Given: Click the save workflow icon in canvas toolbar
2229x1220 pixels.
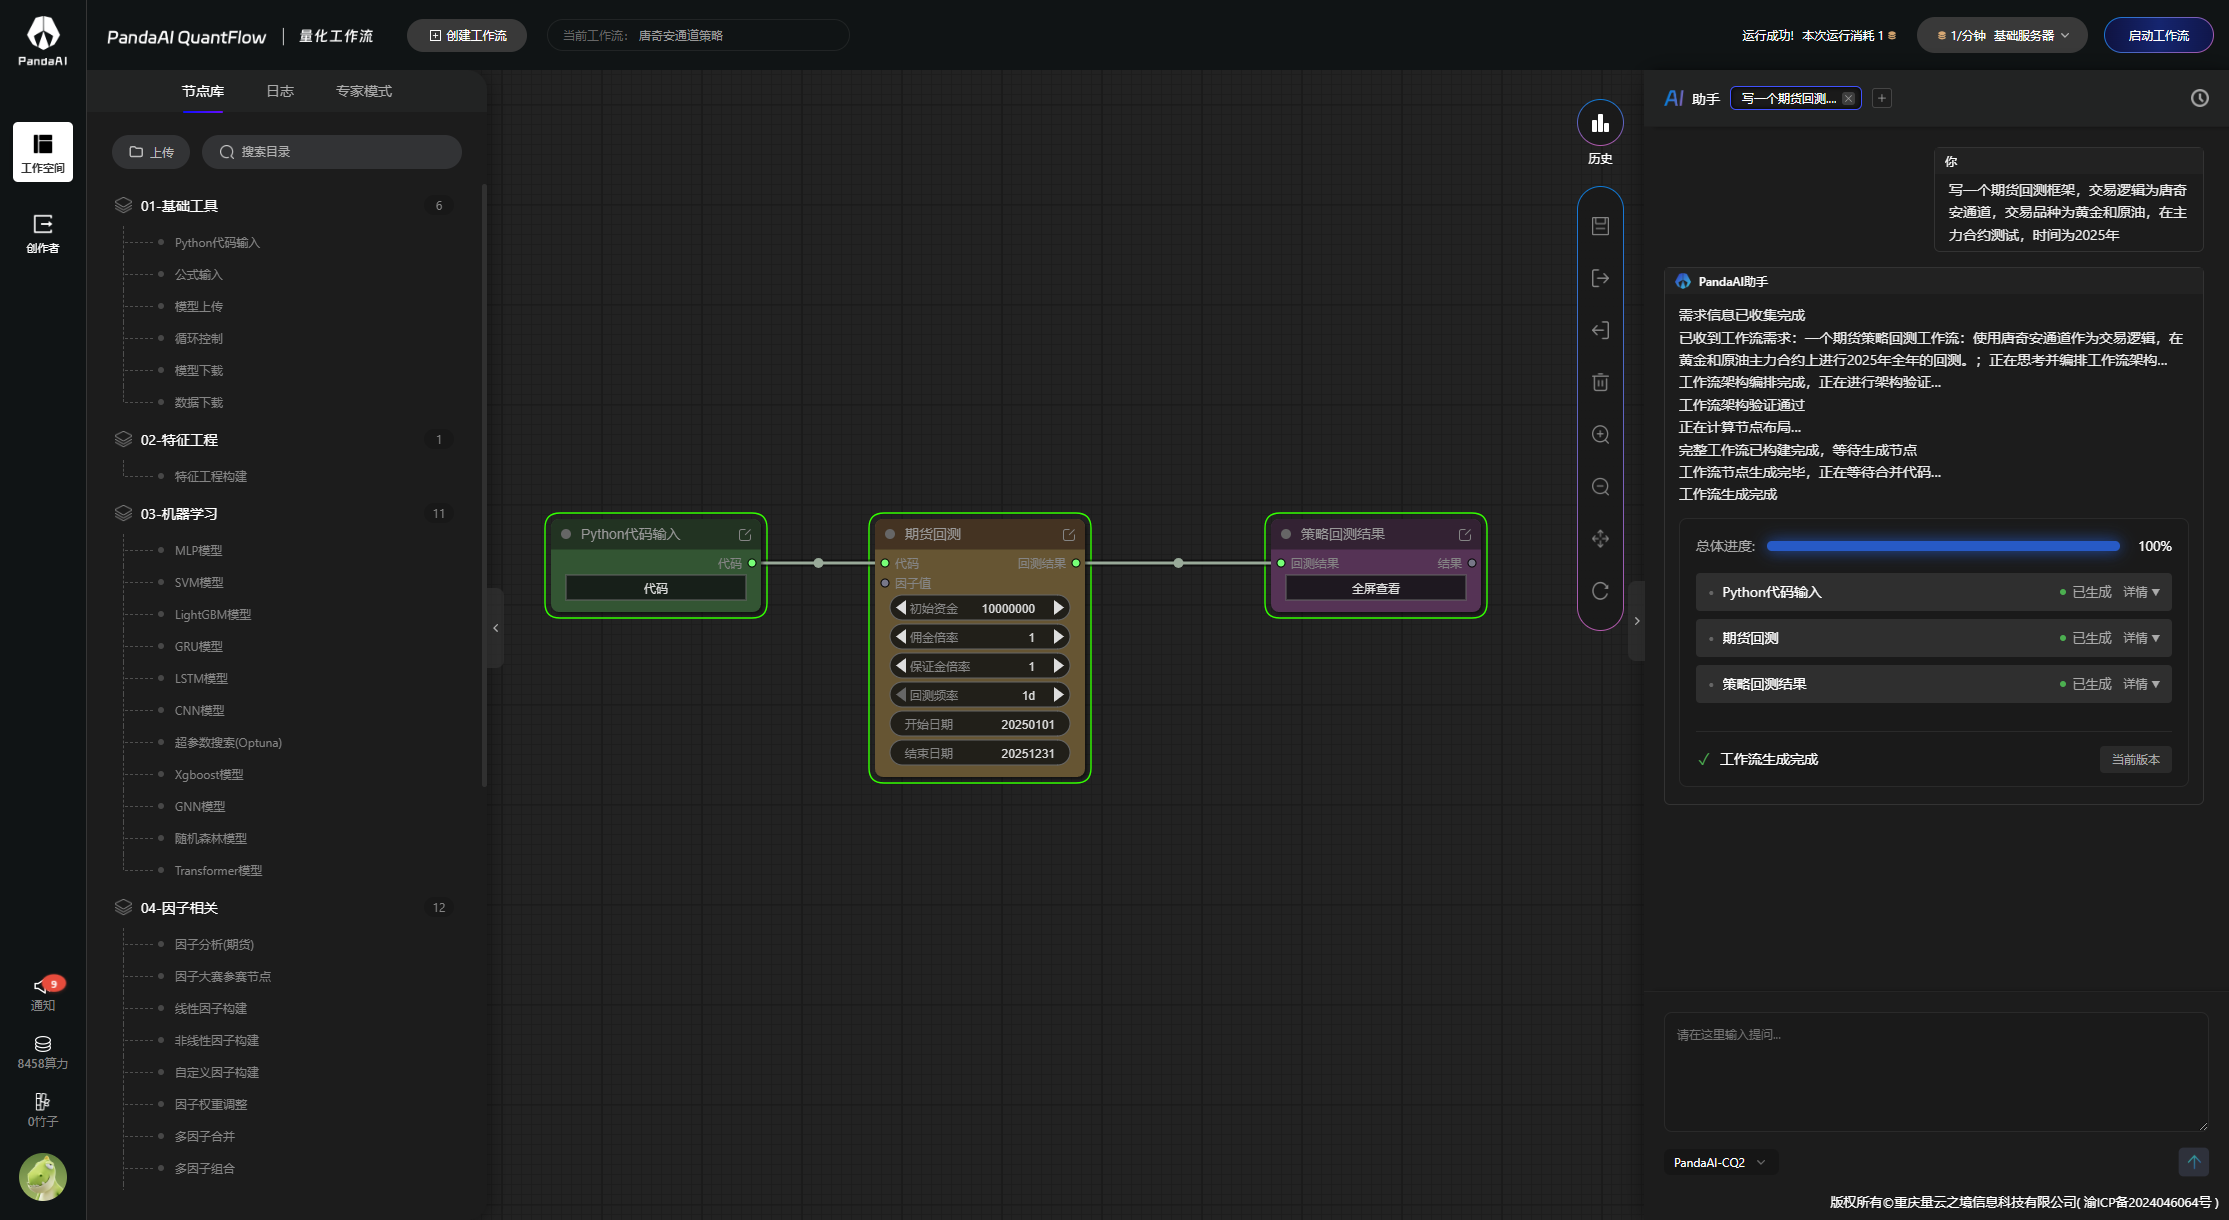Looking at the screenshot, I should (1600, 226).
